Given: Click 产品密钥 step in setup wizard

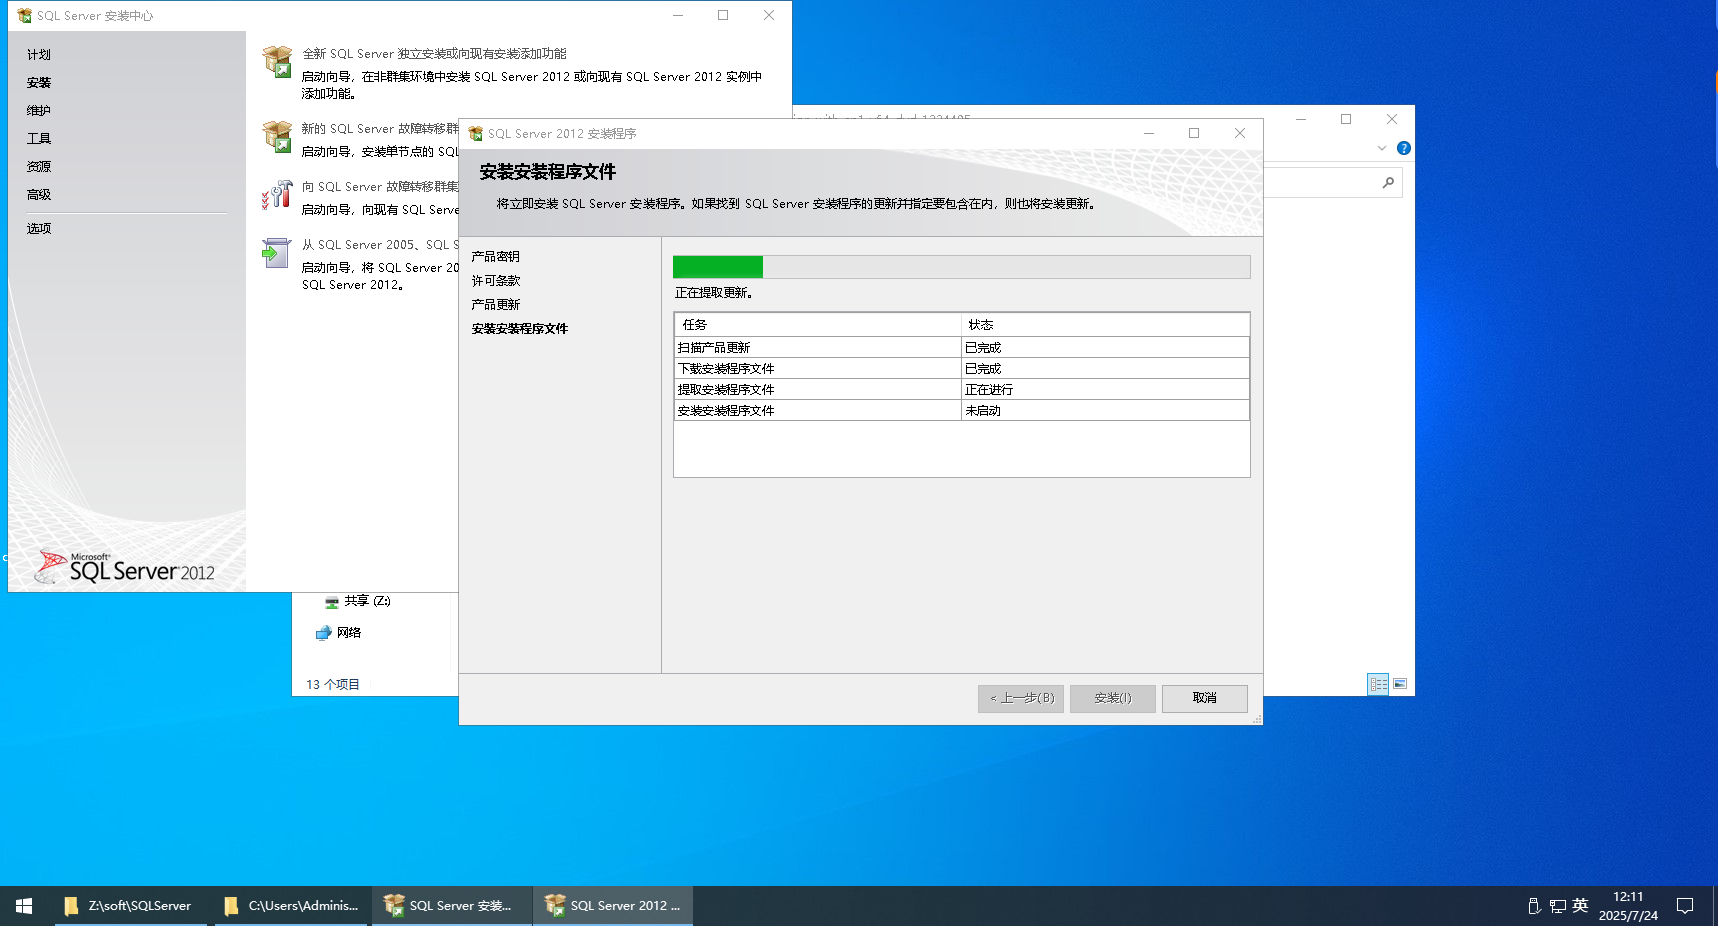Looking at the screenshot, I should (496, 257).
